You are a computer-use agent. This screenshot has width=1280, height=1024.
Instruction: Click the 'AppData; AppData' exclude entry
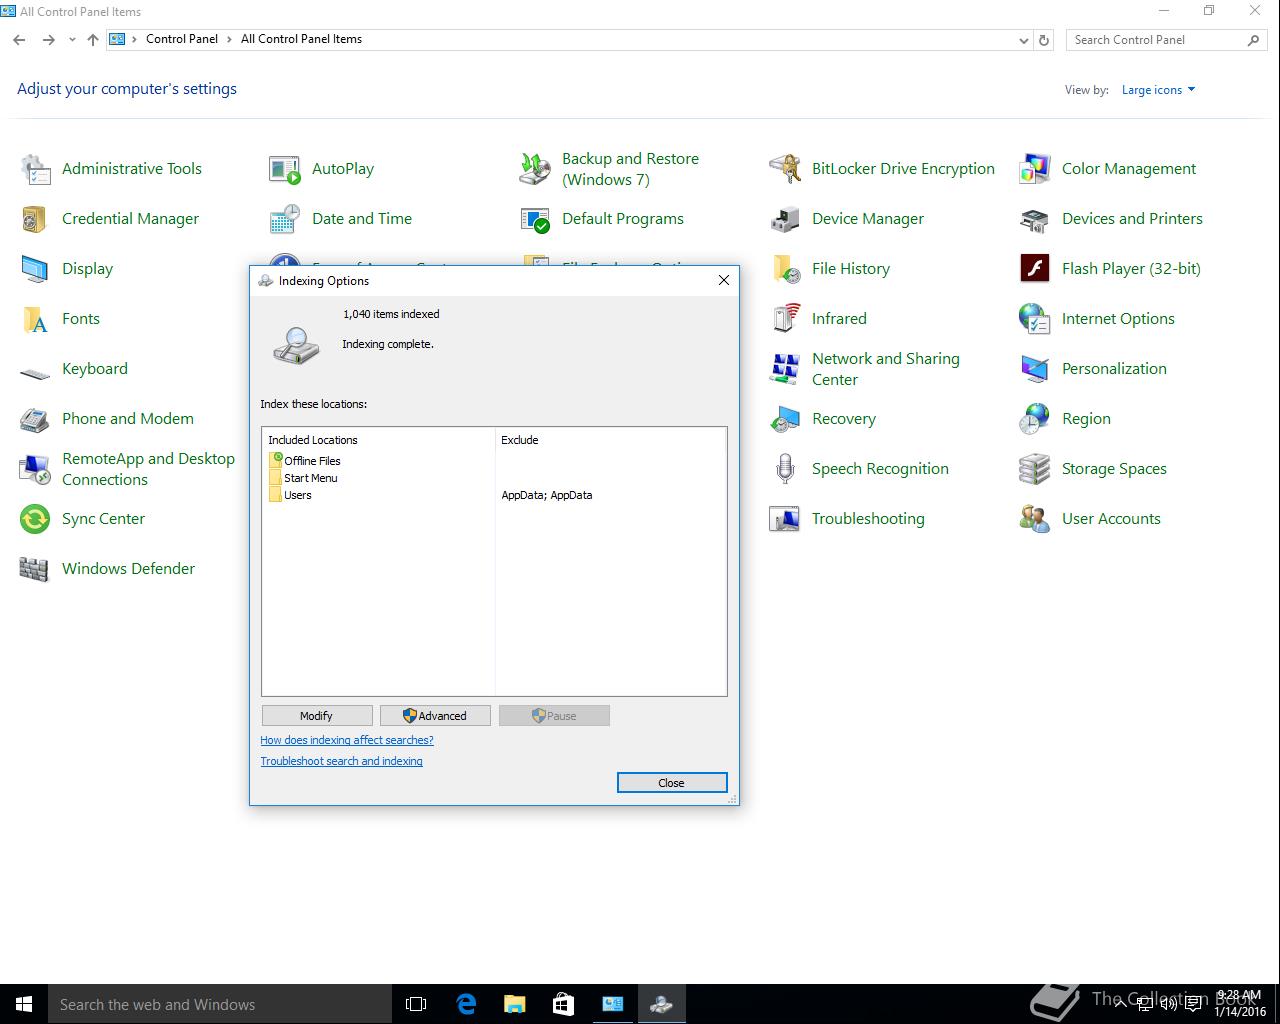[x=547, y=495]
